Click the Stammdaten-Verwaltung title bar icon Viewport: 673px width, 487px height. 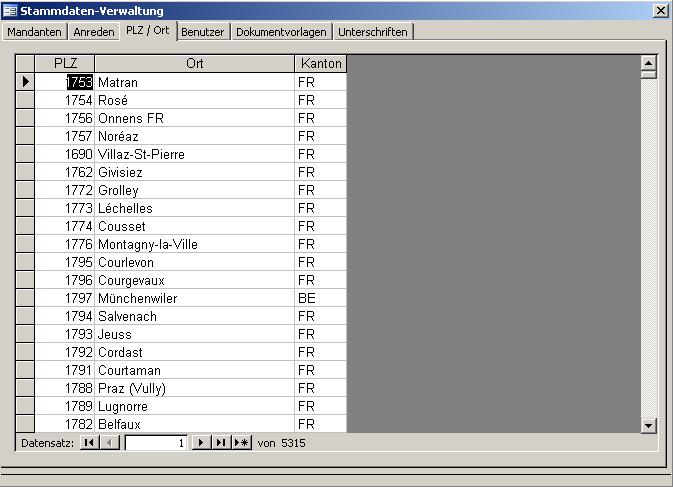point(10,10)
